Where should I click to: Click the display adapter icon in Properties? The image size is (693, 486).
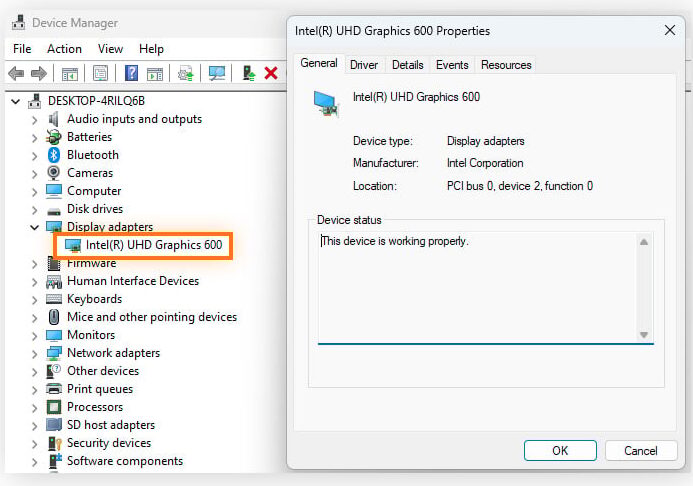pyautogui.click(x=327, y=104)
